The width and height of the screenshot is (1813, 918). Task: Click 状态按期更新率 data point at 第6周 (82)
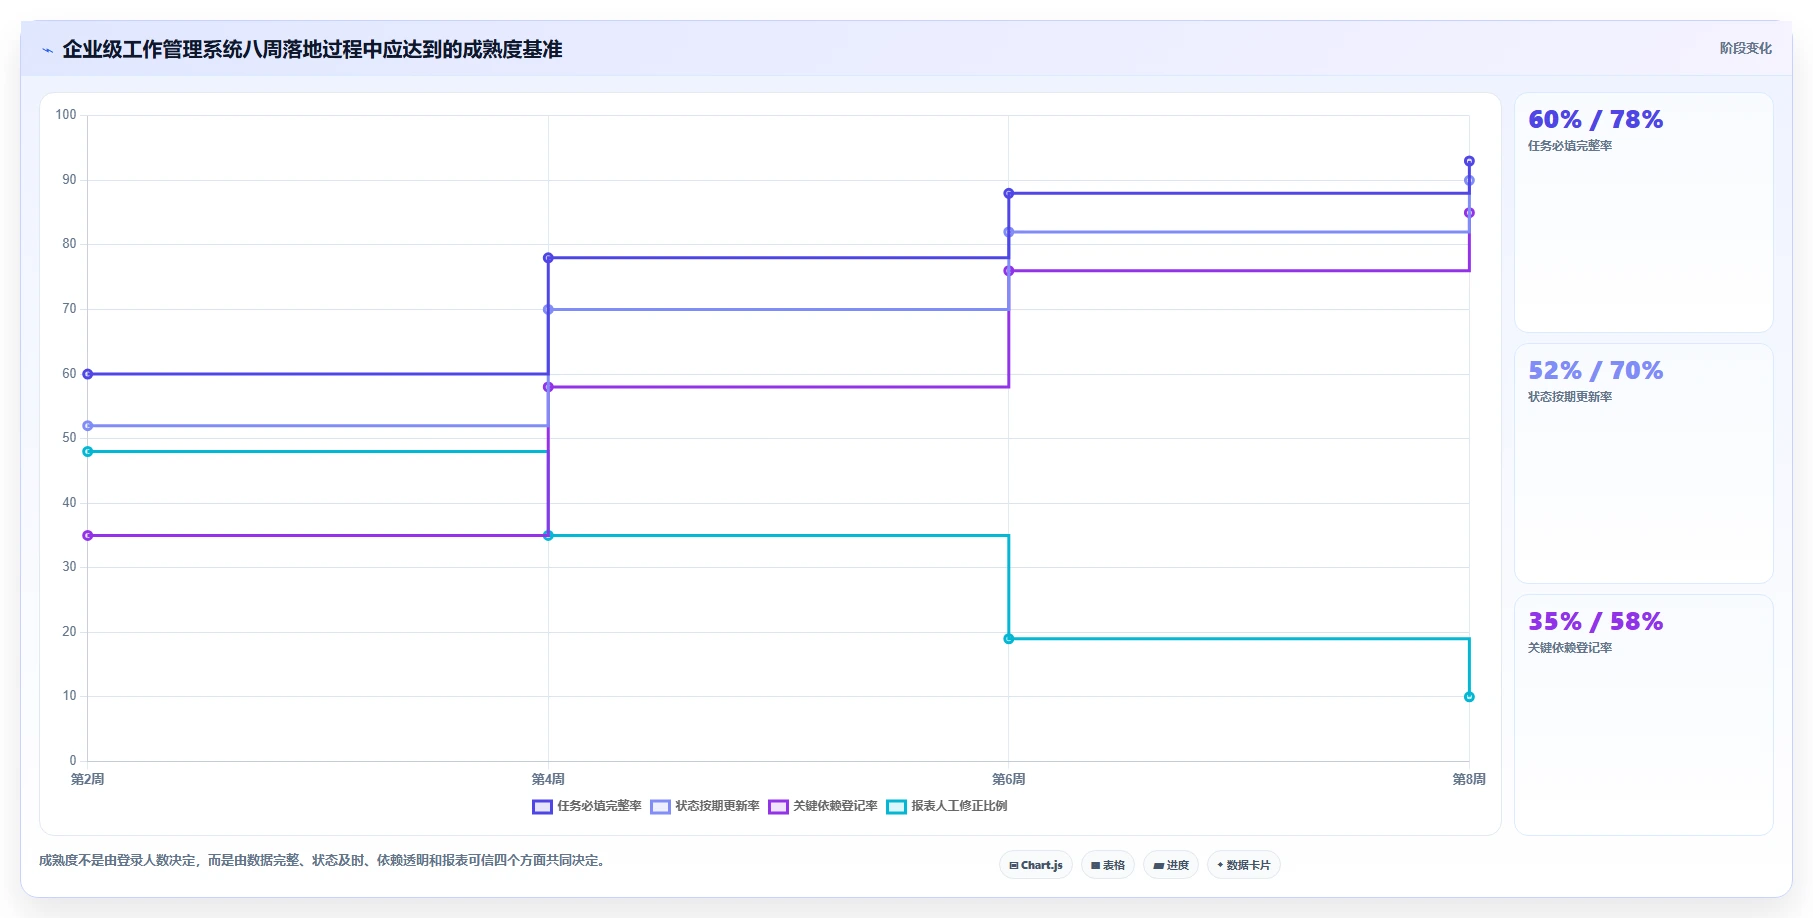tap(1009, 232)
